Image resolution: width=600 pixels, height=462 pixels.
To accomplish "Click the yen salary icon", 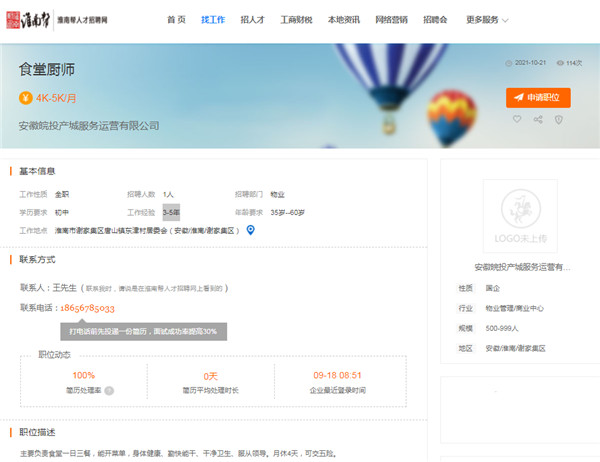I will coord(26,98).
